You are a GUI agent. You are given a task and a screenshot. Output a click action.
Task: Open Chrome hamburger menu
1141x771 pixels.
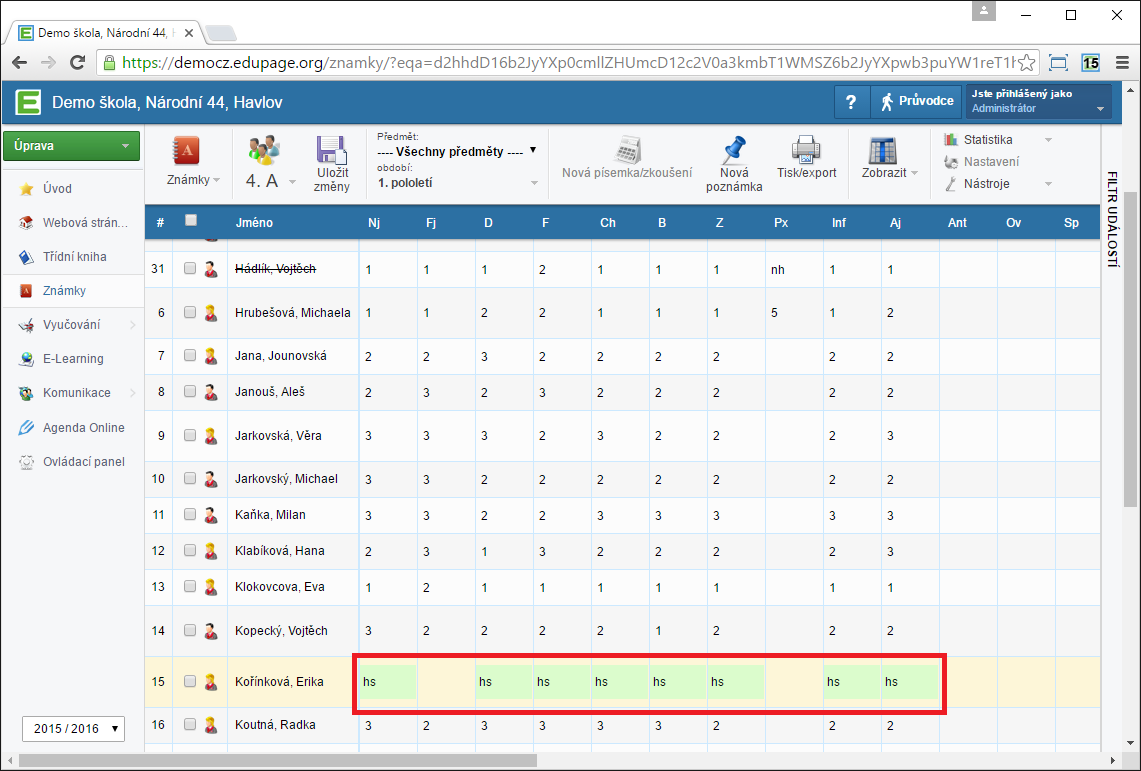[1121, 63]
